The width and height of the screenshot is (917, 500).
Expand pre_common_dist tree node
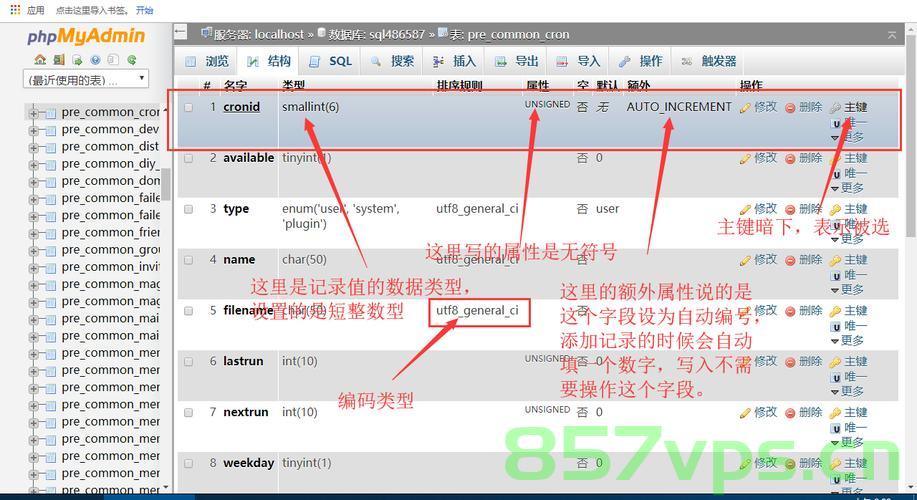[x=33, y=147]
